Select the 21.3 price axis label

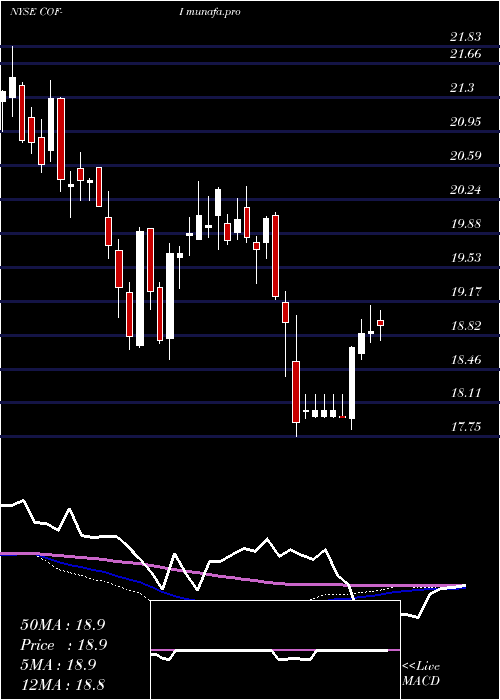pyautogui.click(x=462, y=88)
